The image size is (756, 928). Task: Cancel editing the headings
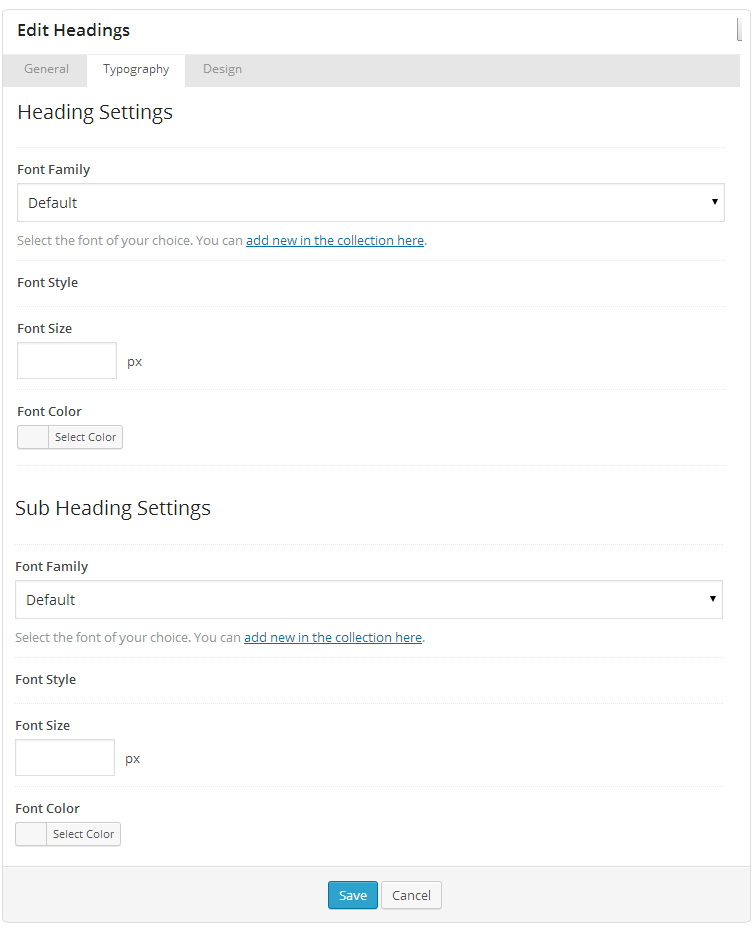(x=411, y=895)
